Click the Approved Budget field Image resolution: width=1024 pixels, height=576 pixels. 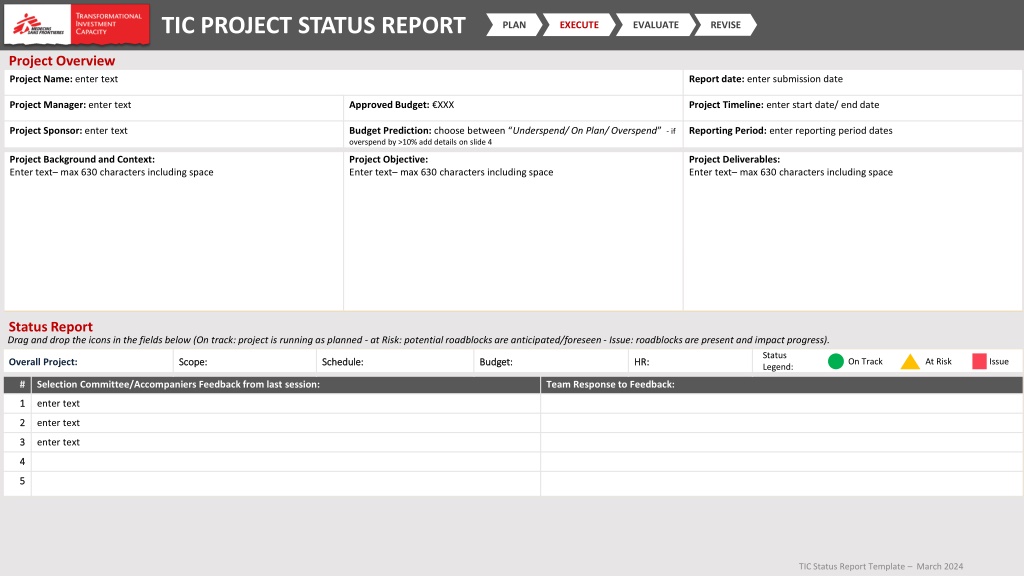point(513,108)
